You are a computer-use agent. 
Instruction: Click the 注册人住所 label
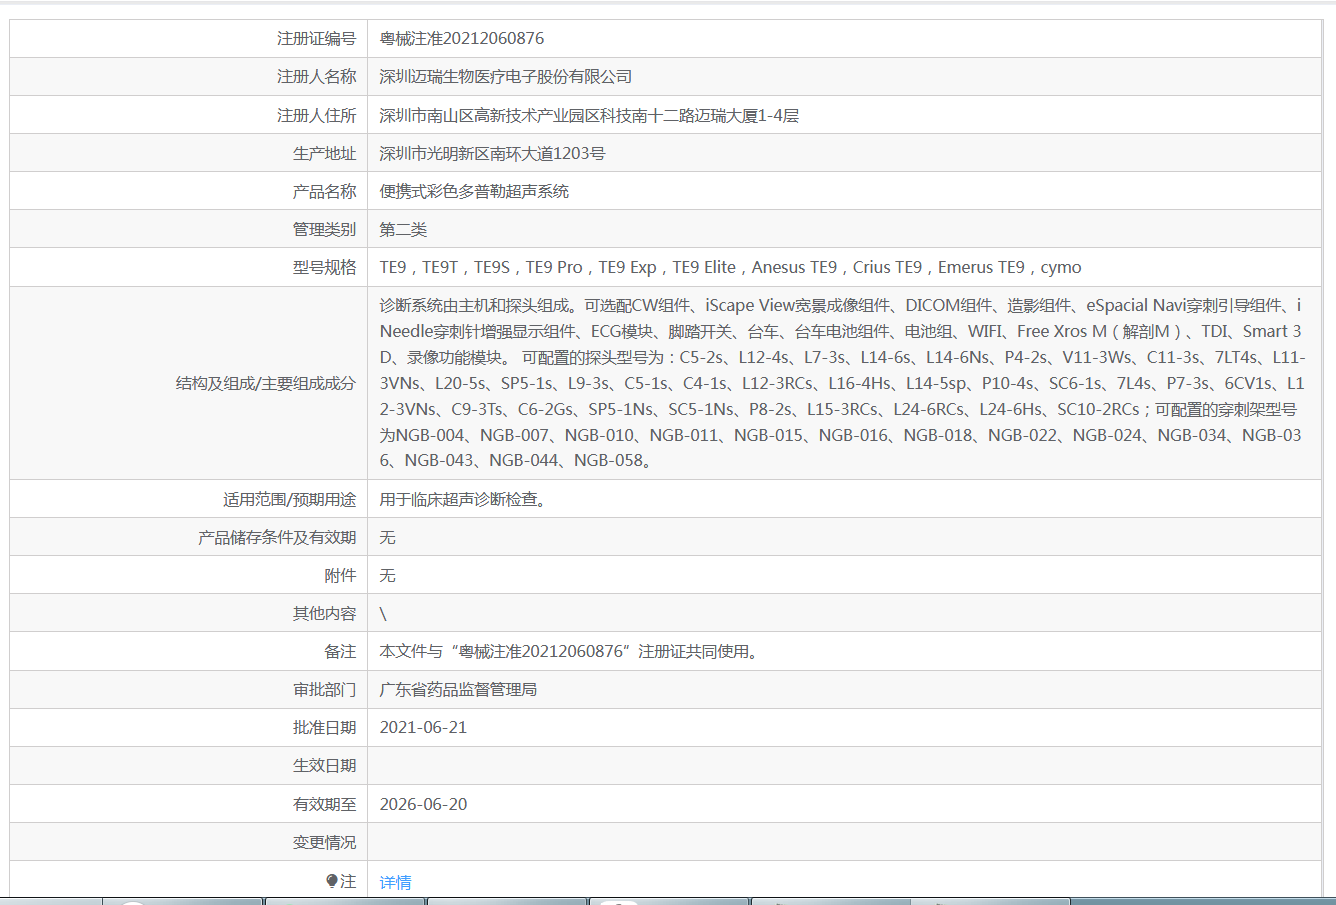[x=316, y=115]
